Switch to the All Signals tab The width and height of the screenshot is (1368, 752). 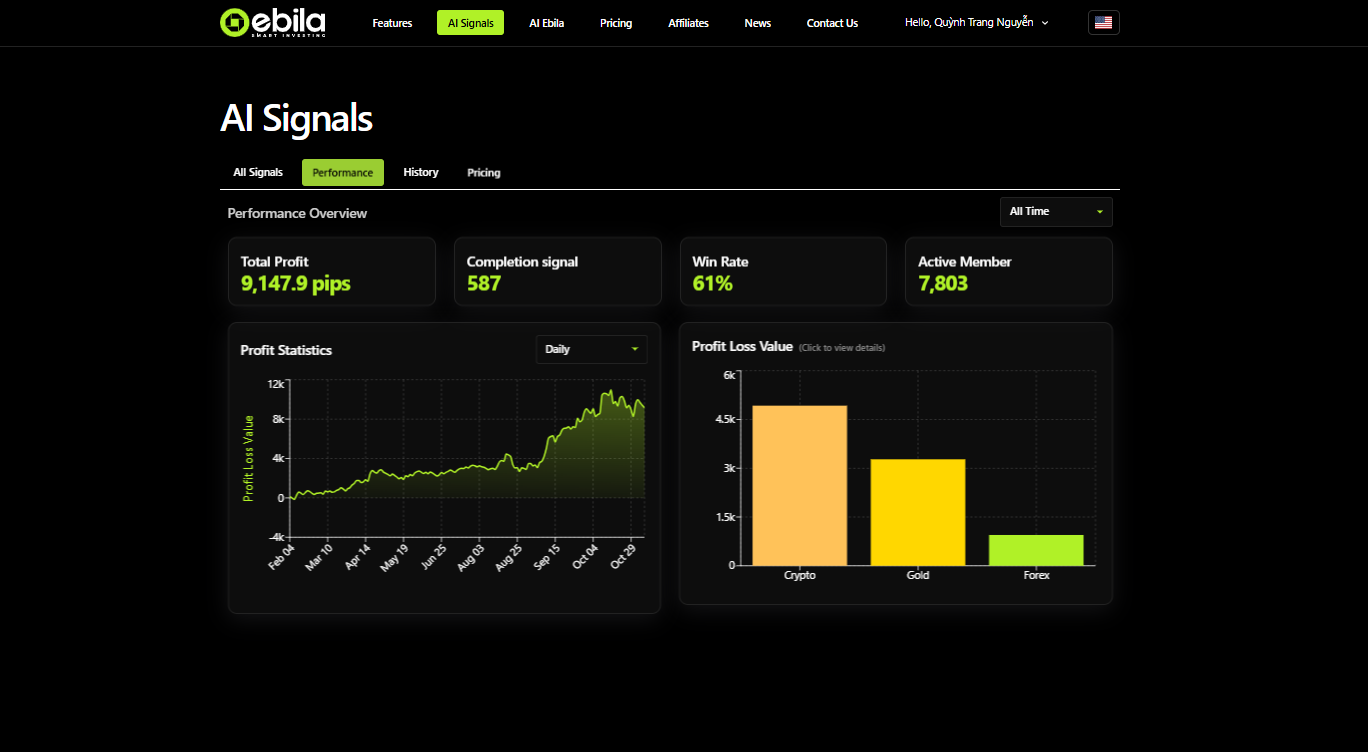tap(258, 172)
